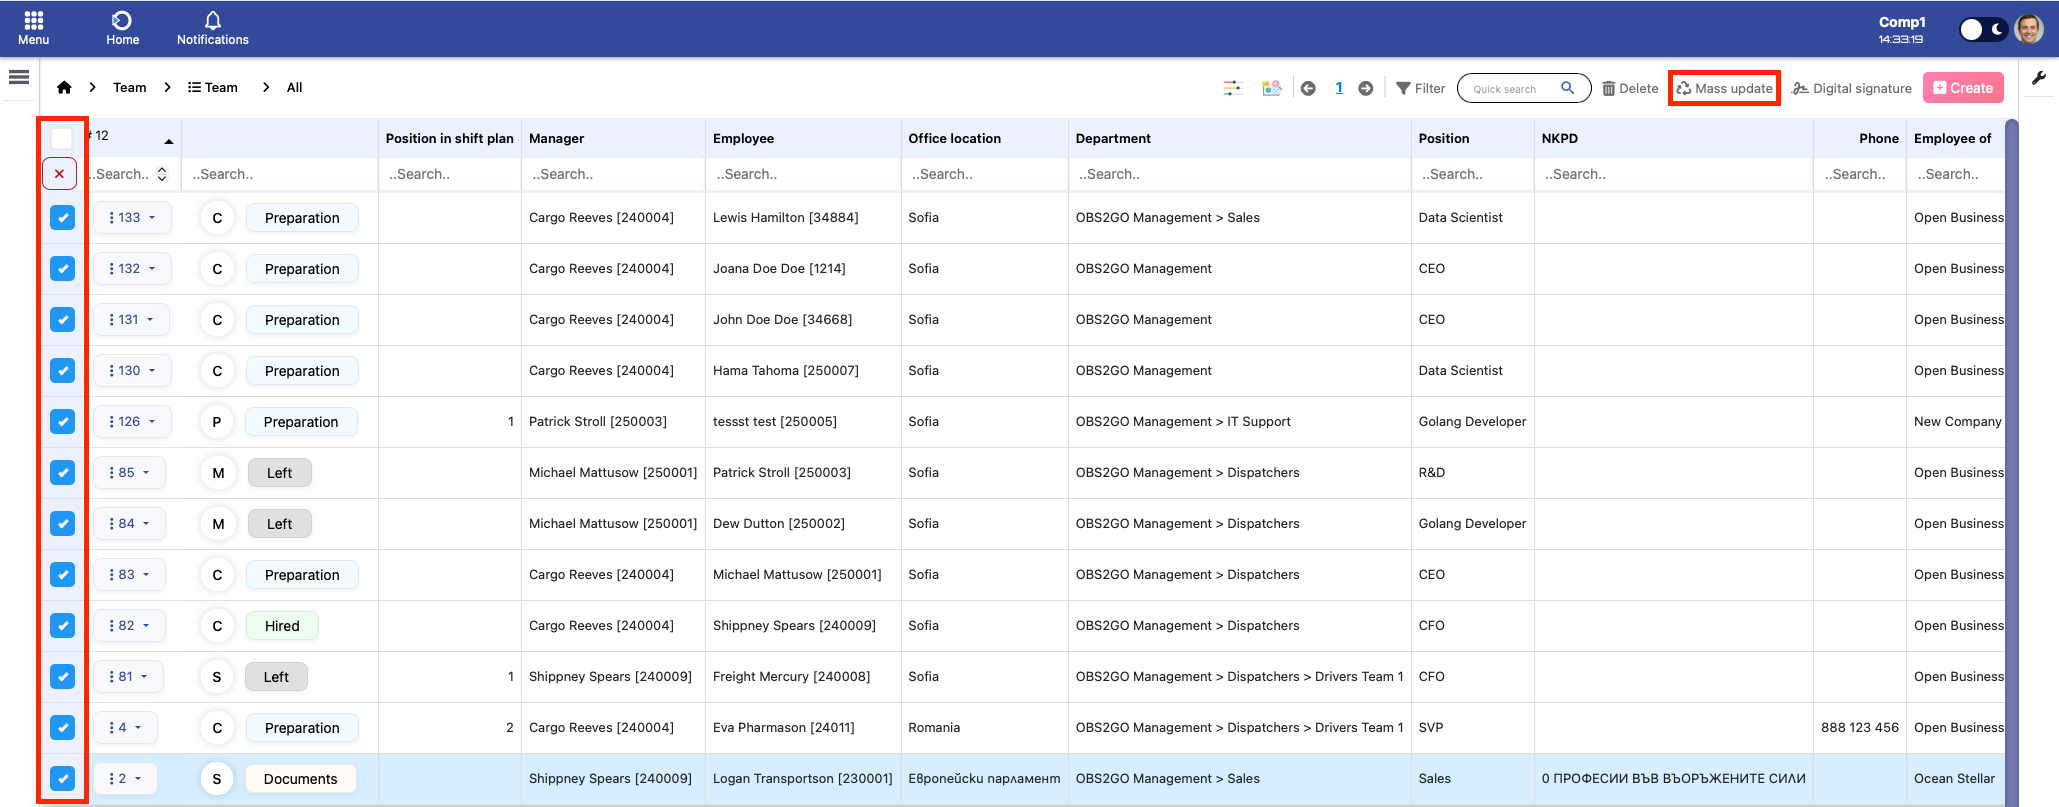Click the wrench settings icon
The image size is (2059, 807).
click(2039, 78)
